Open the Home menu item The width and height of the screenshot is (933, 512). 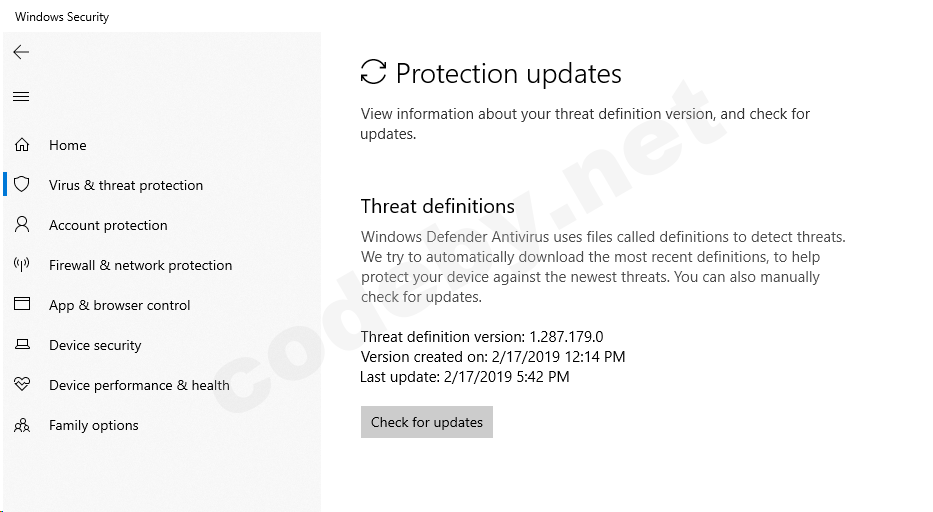click(x=68, y=145)
